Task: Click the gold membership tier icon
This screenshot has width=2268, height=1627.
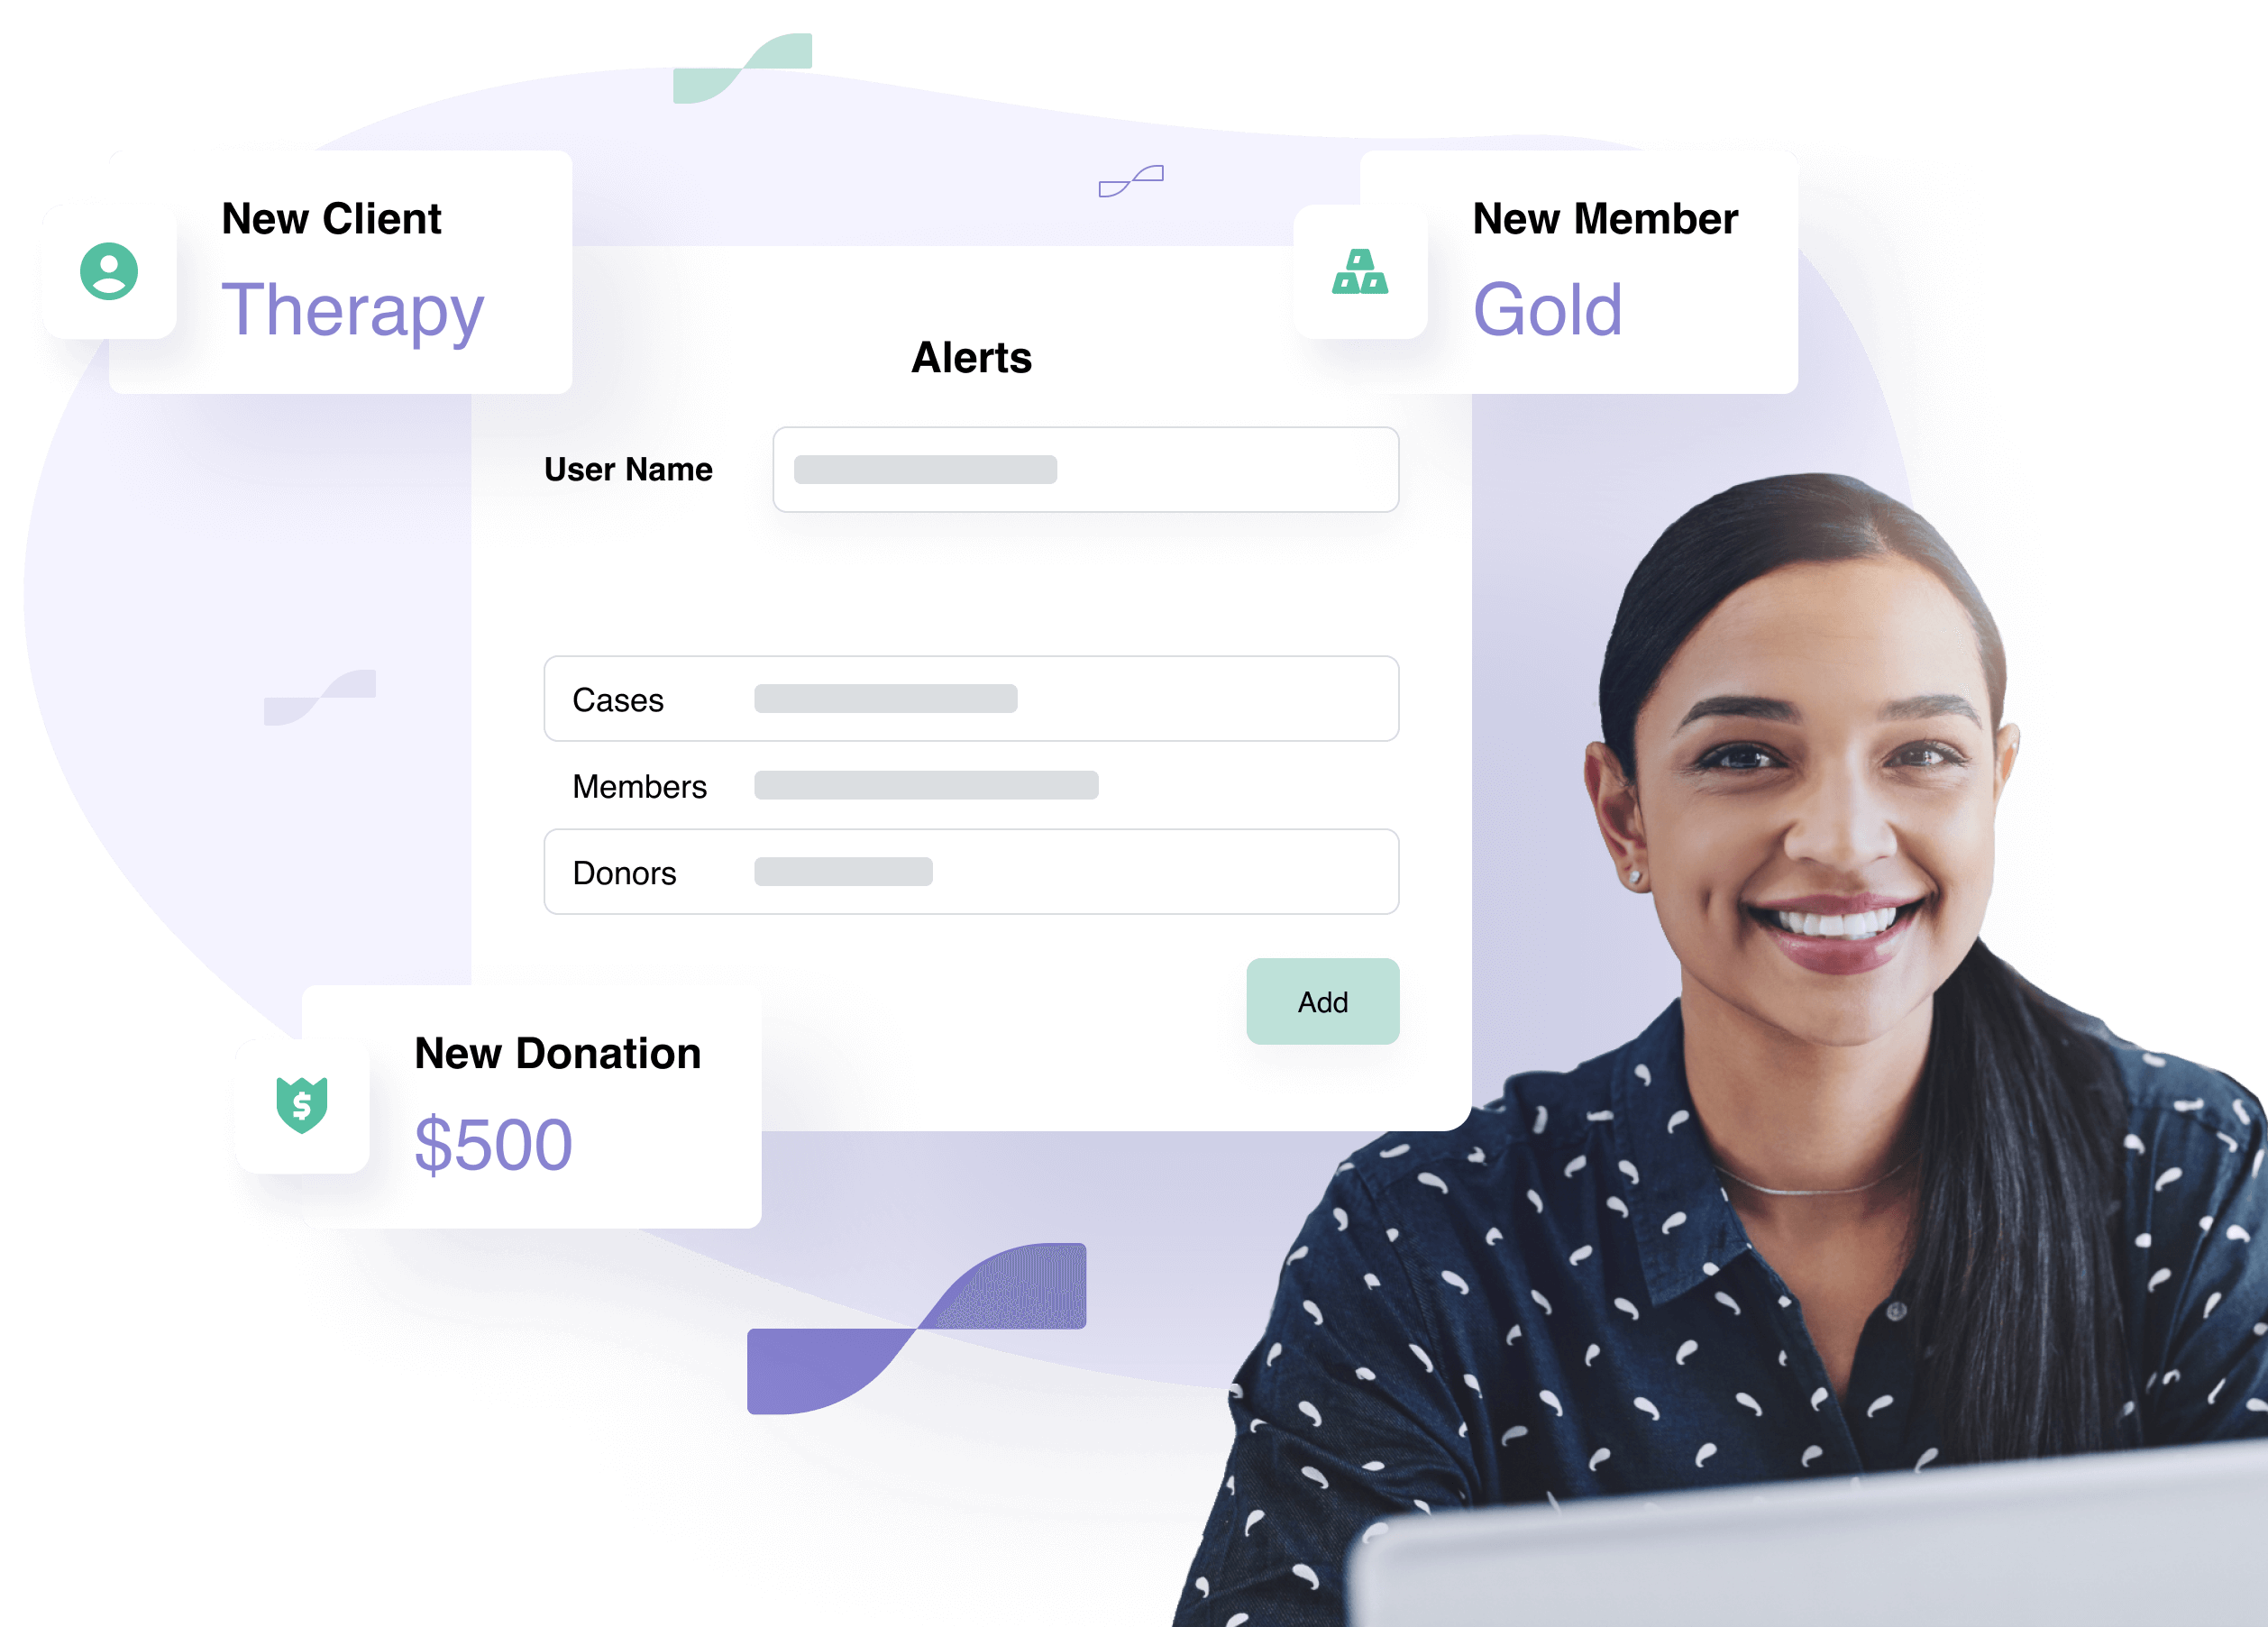Action: [x=1363, y=279]
